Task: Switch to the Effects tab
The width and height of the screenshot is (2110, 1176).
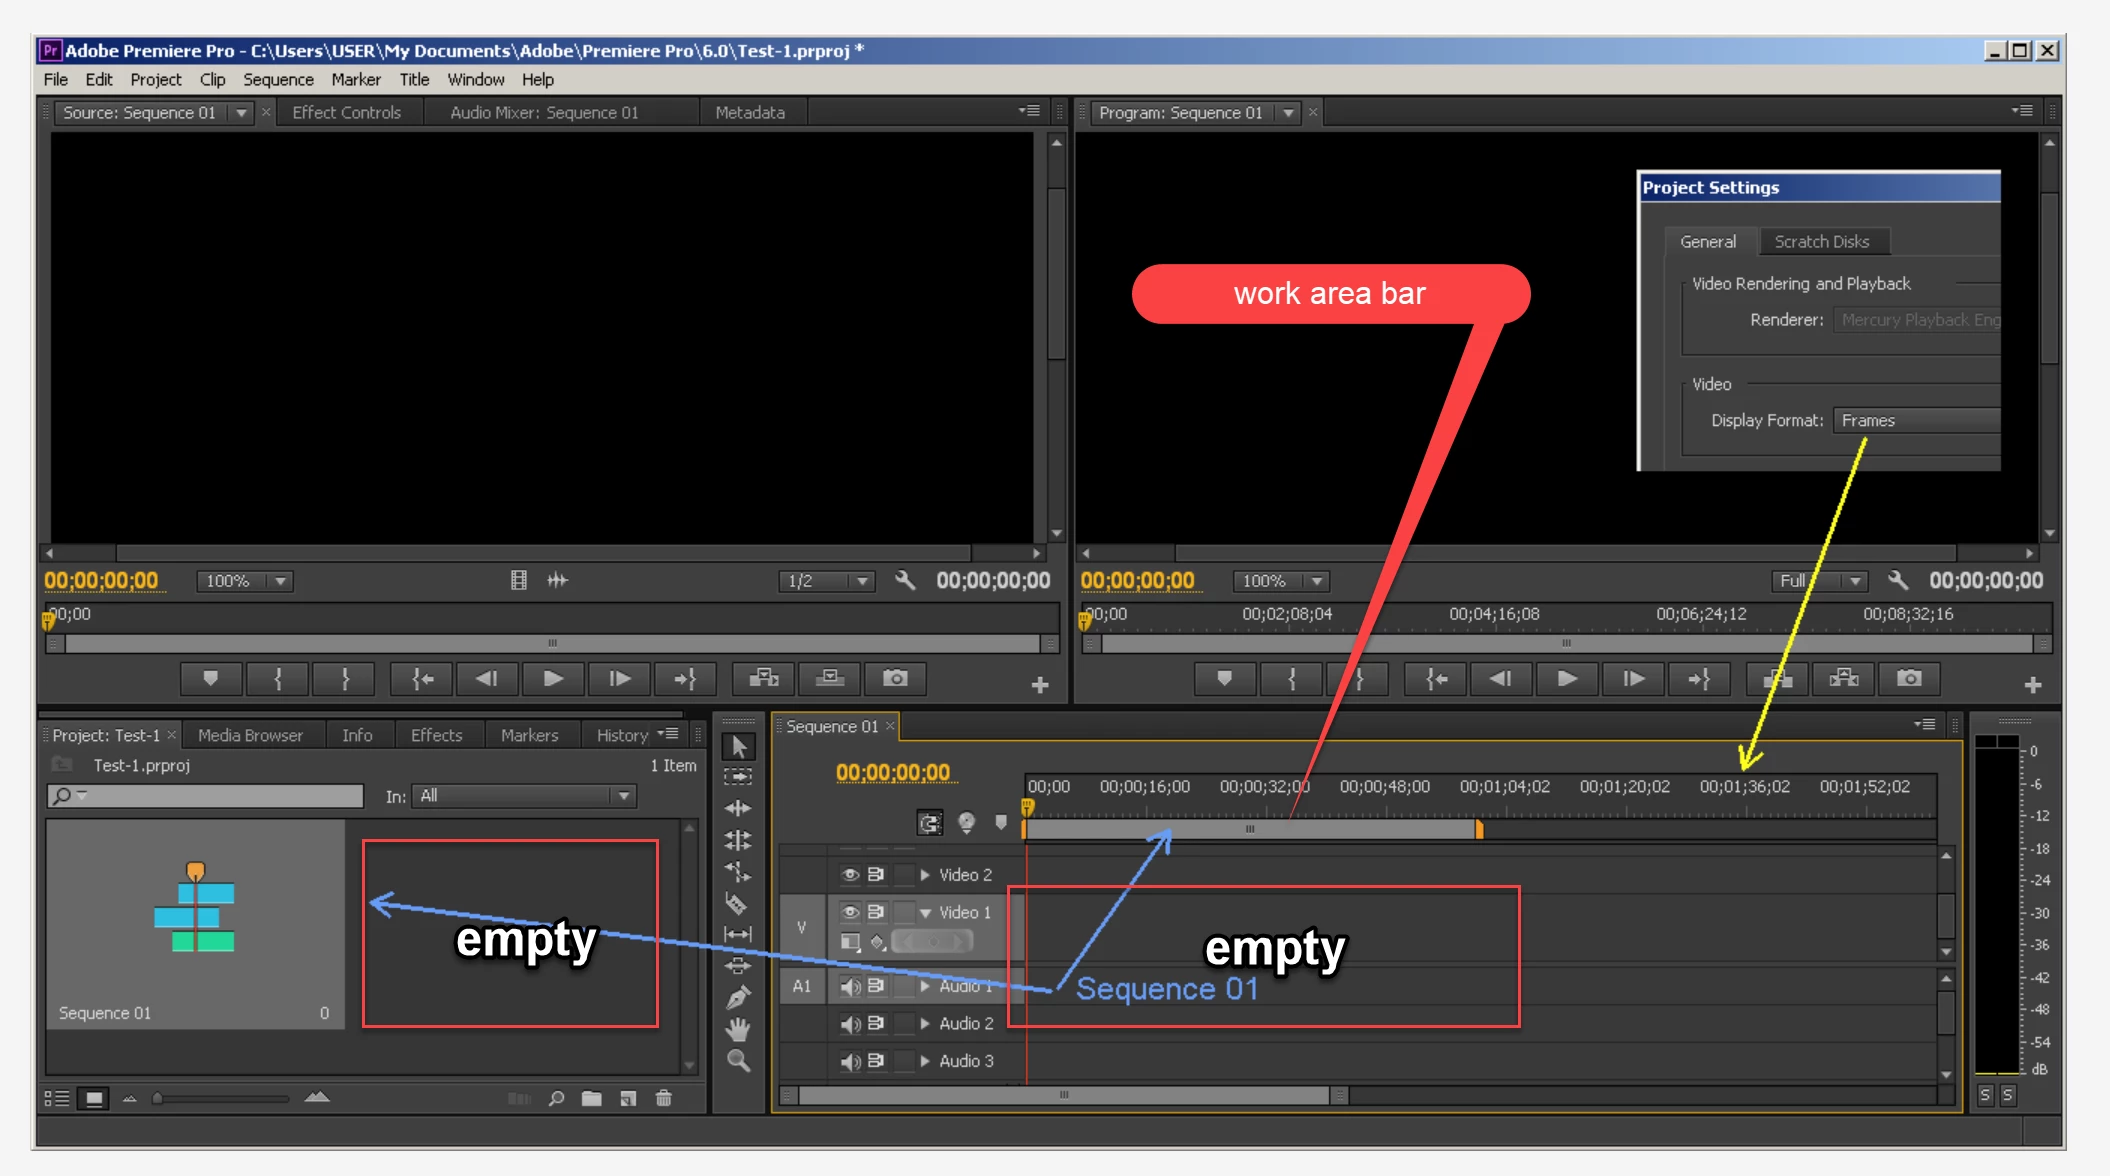Action: click(x=436, y=735)
